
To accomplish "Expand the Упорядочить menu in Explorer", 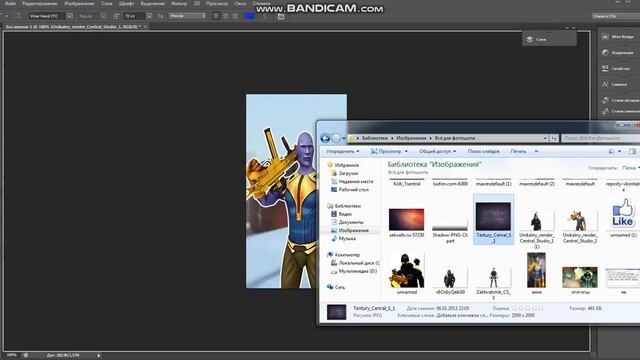I will point(342,151).
